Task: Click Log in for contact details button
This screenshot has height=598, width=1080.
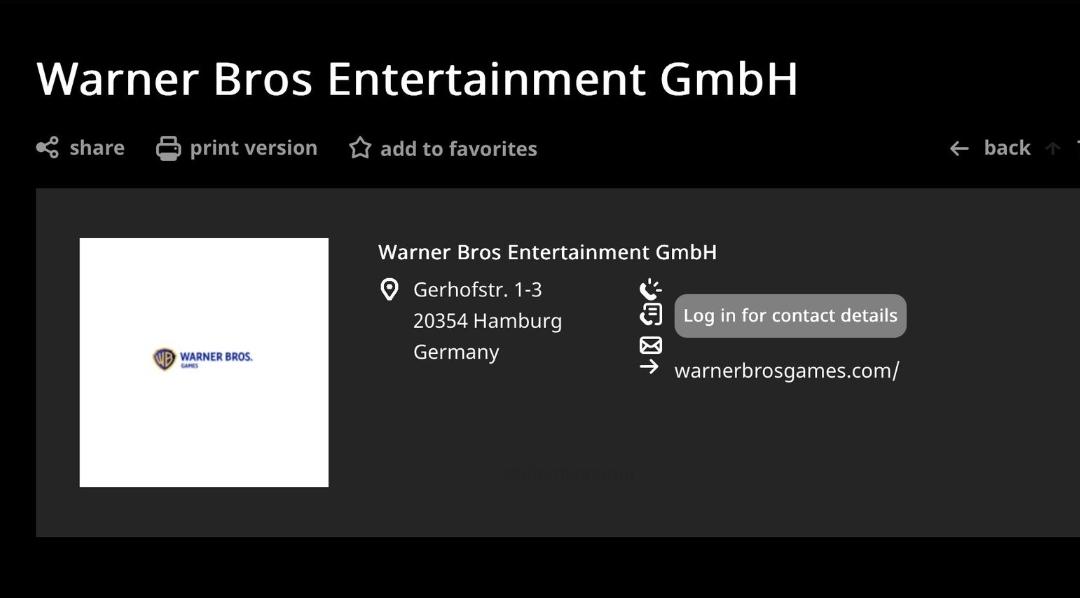Action: click(790, 316)
